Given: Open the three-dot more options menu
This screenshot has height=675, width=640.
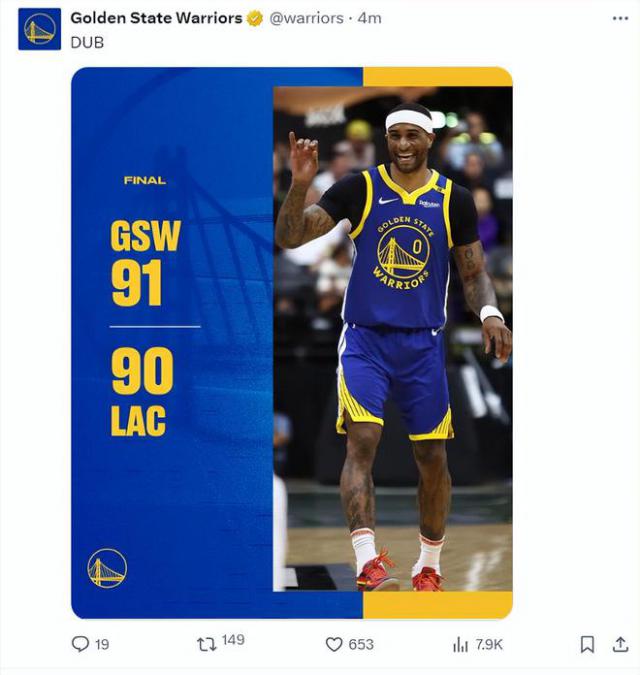Looking at the screenshot, I should point(620,19).
